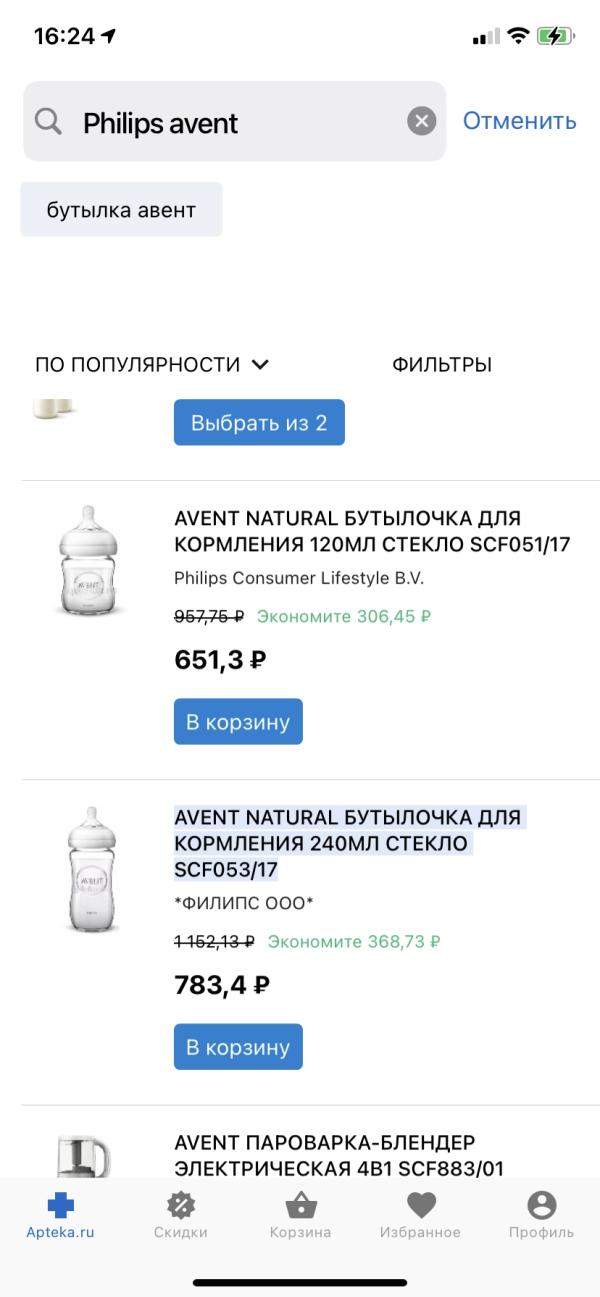Add the 783,4 ₽ bottle to cart
This screenshot has height=1297, width=600.
click(x=238, y=1047)
